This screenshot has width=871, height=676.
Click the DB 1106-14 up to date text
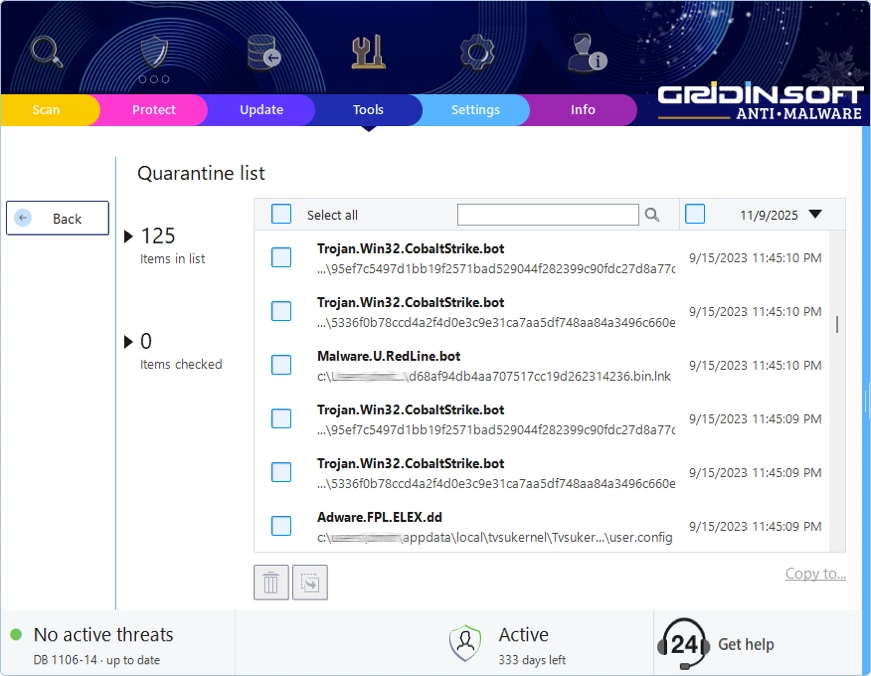[x=97, y=660]
